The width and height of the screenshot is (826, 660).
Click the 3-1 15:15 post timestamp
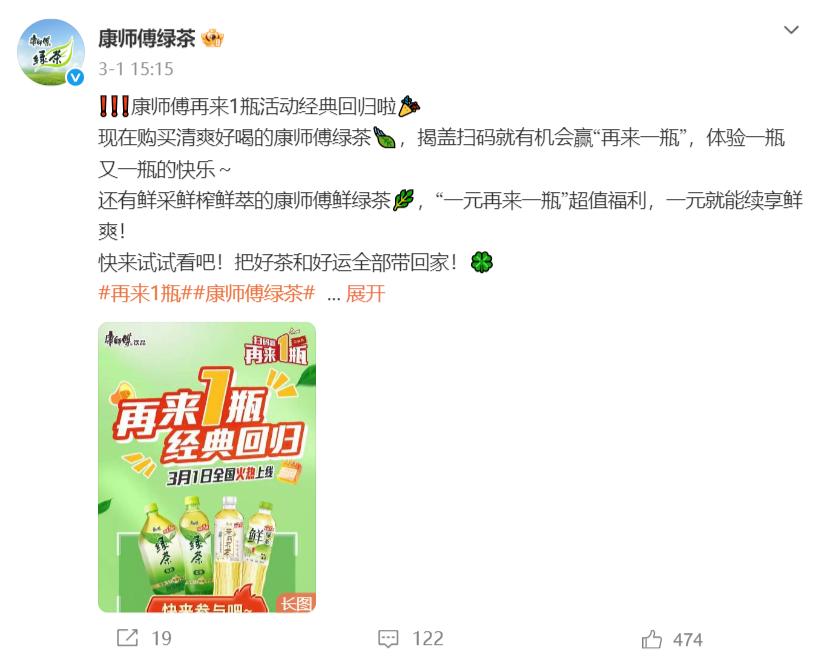pyautogui.click(x=135, y=69)
